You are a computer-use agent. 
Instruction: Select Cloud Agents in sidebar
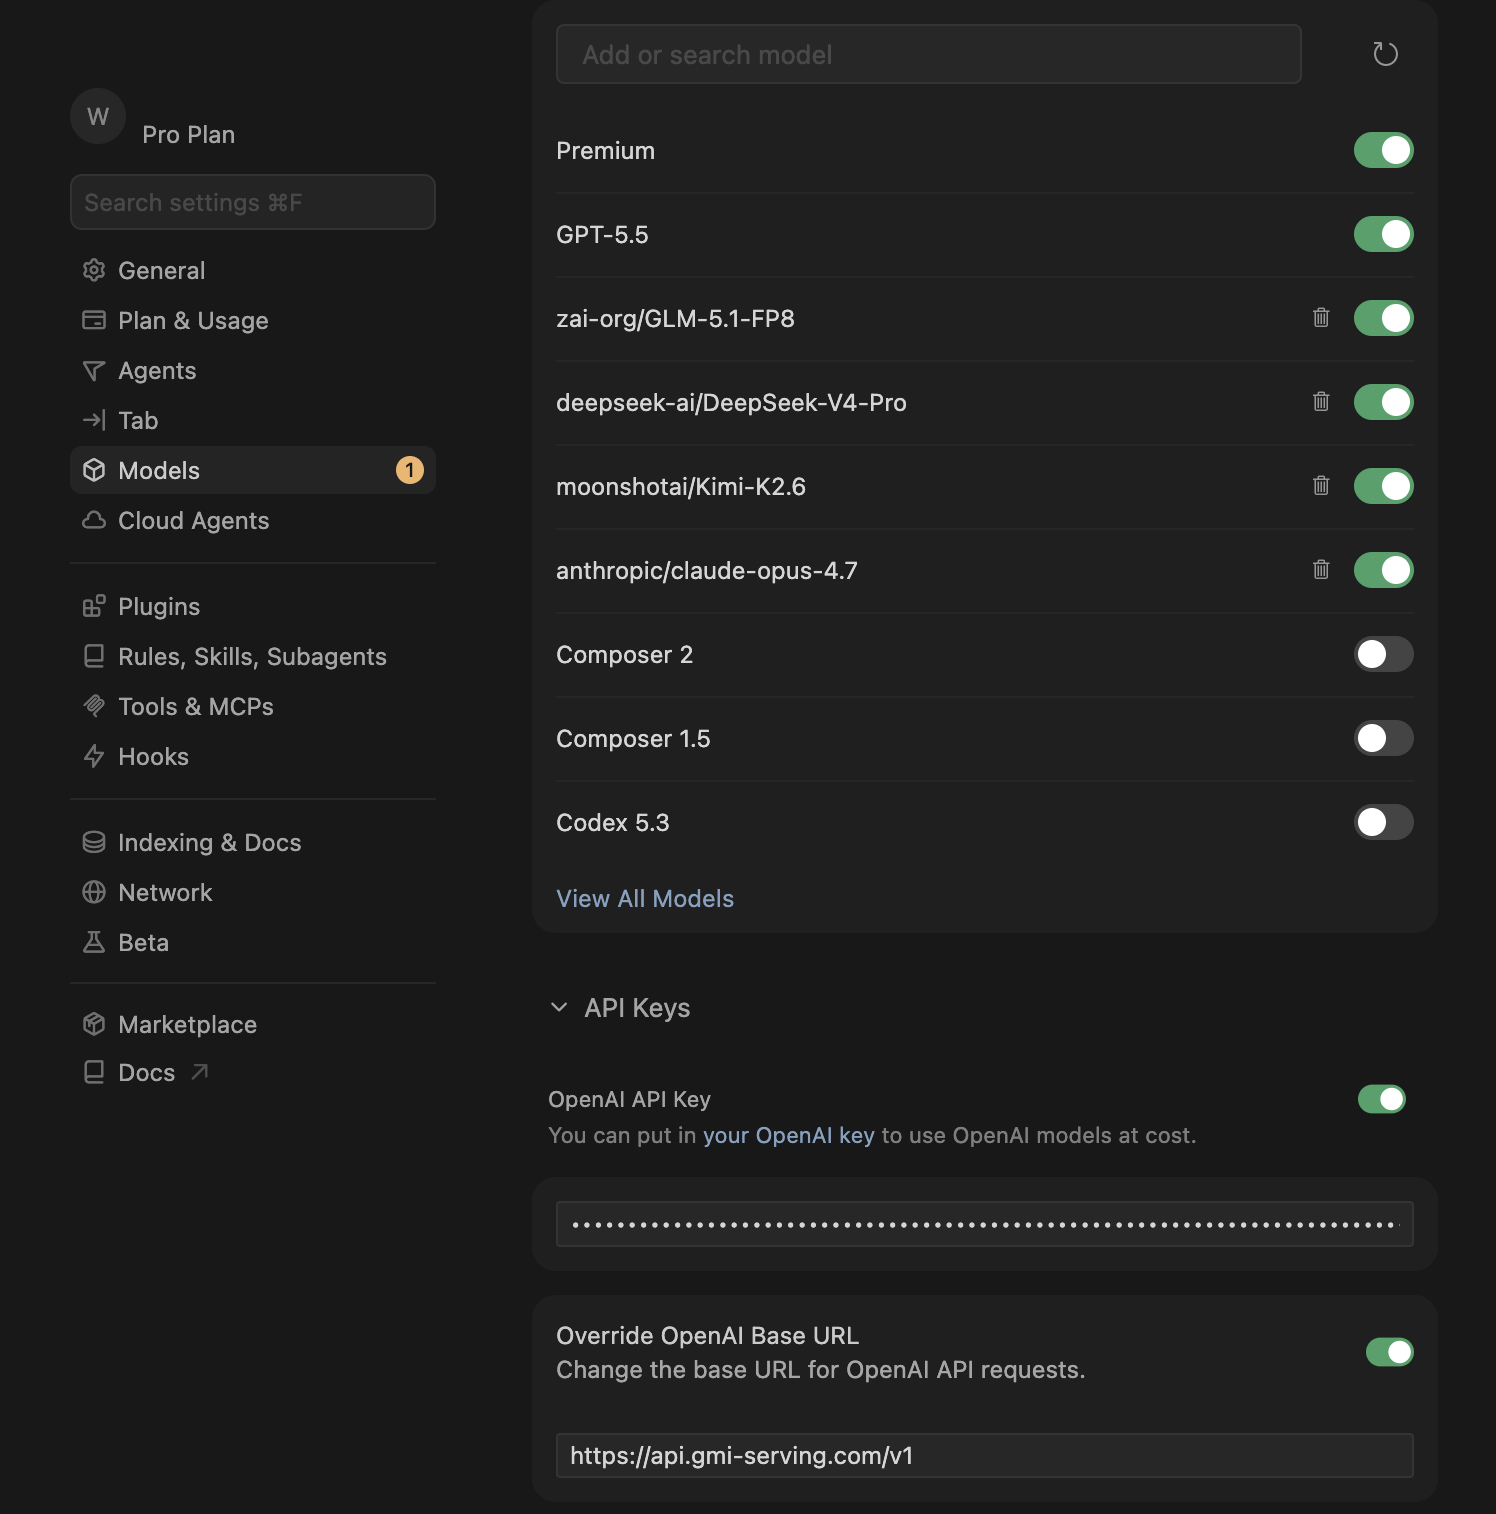click(253, 520)
